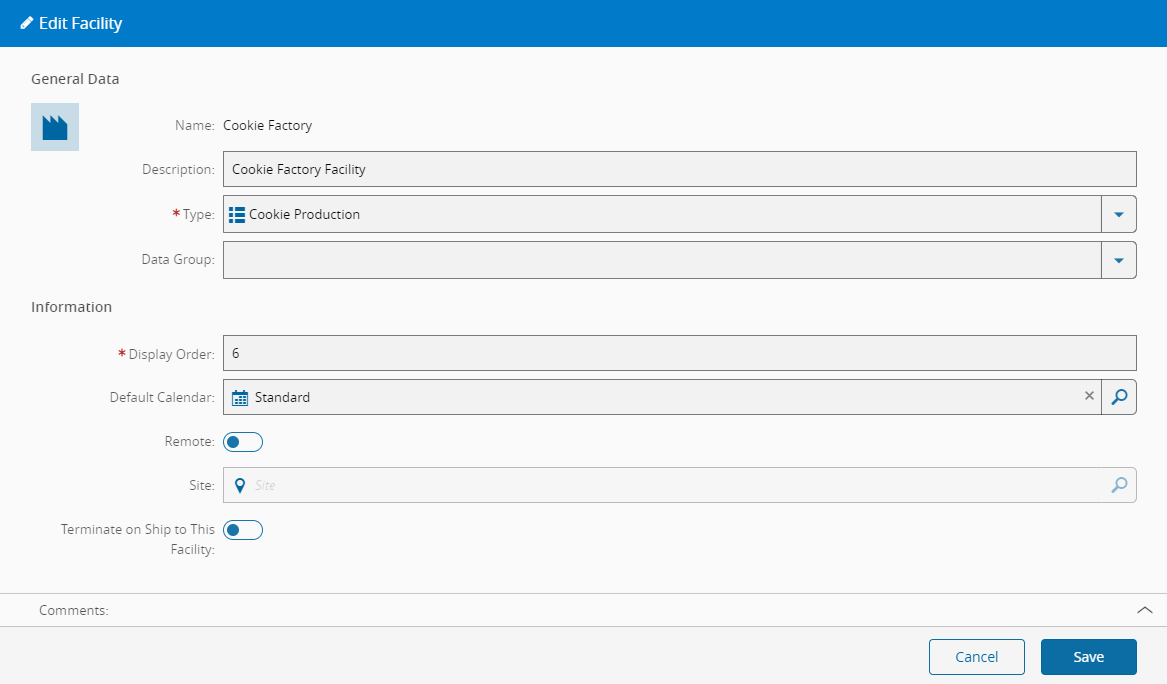Open Default Calendar search magnifier

pyautogui.click(x=1119, y=397)
